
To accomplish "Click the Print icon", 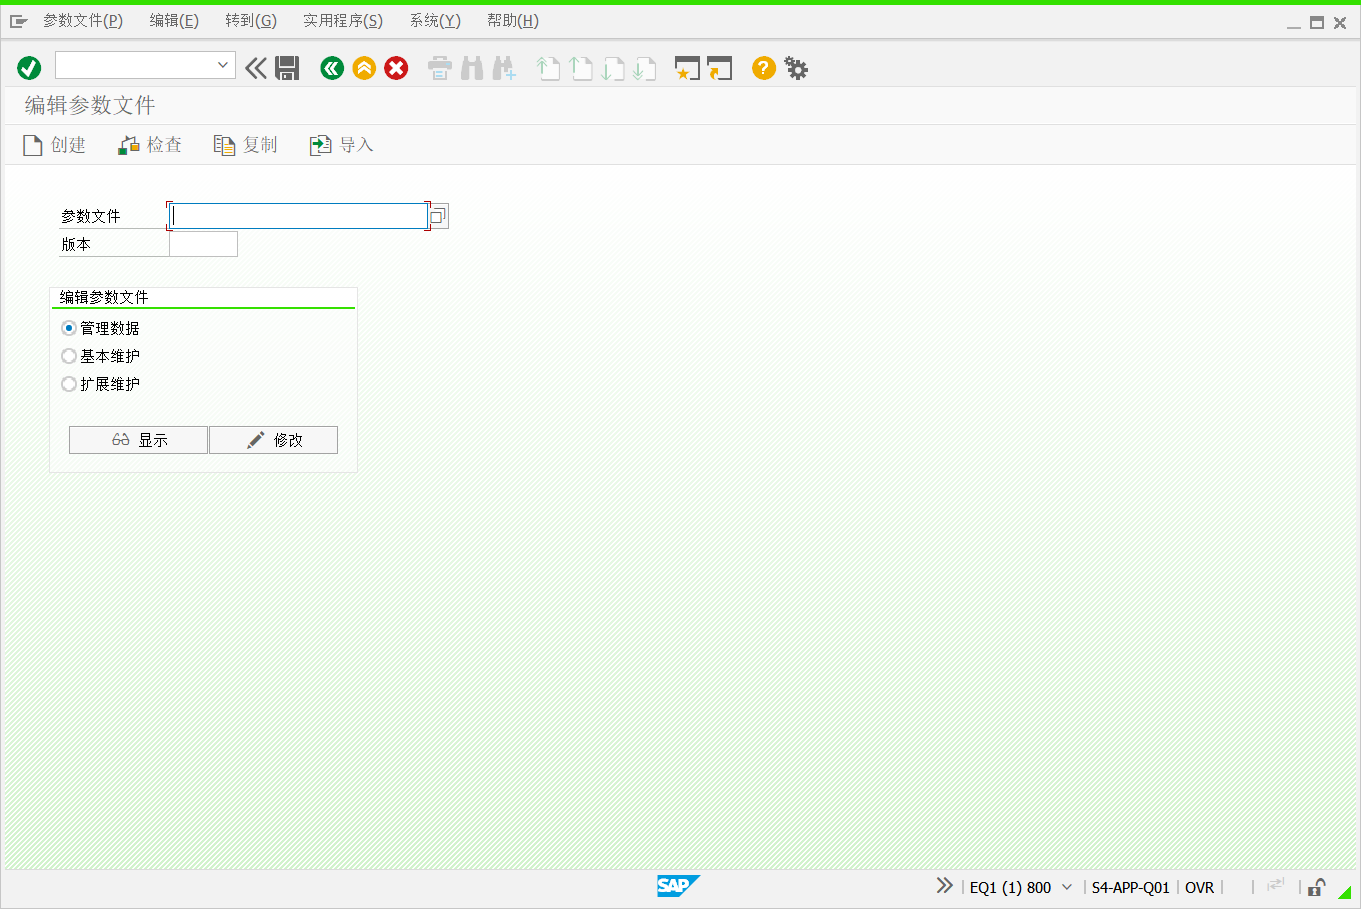I will (x=440, y=68).
